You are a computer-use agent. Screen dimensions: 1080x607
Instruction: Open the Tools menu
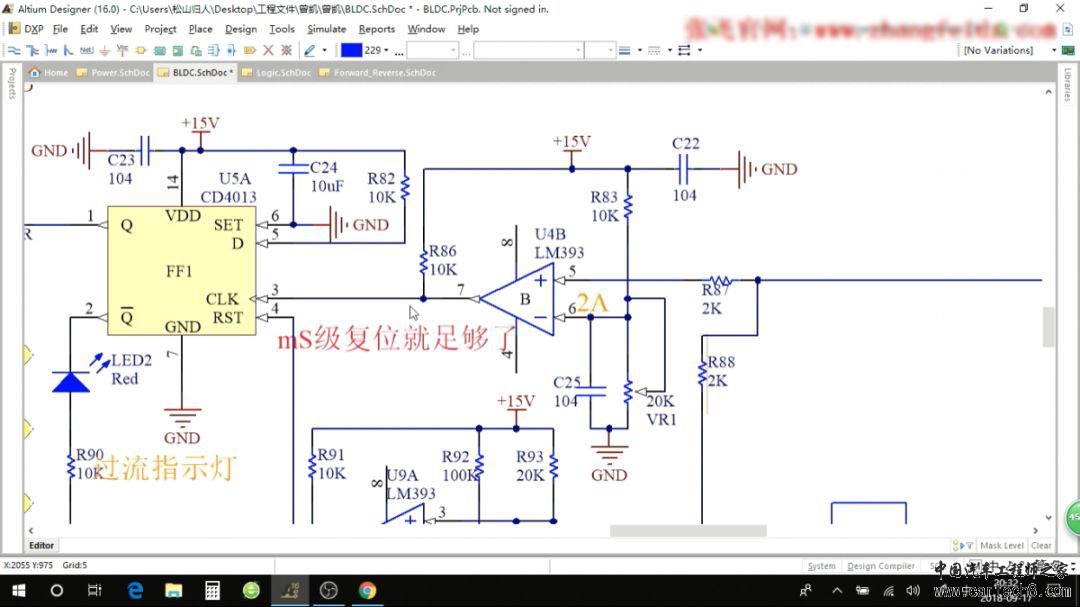click(x=282, y=29)
